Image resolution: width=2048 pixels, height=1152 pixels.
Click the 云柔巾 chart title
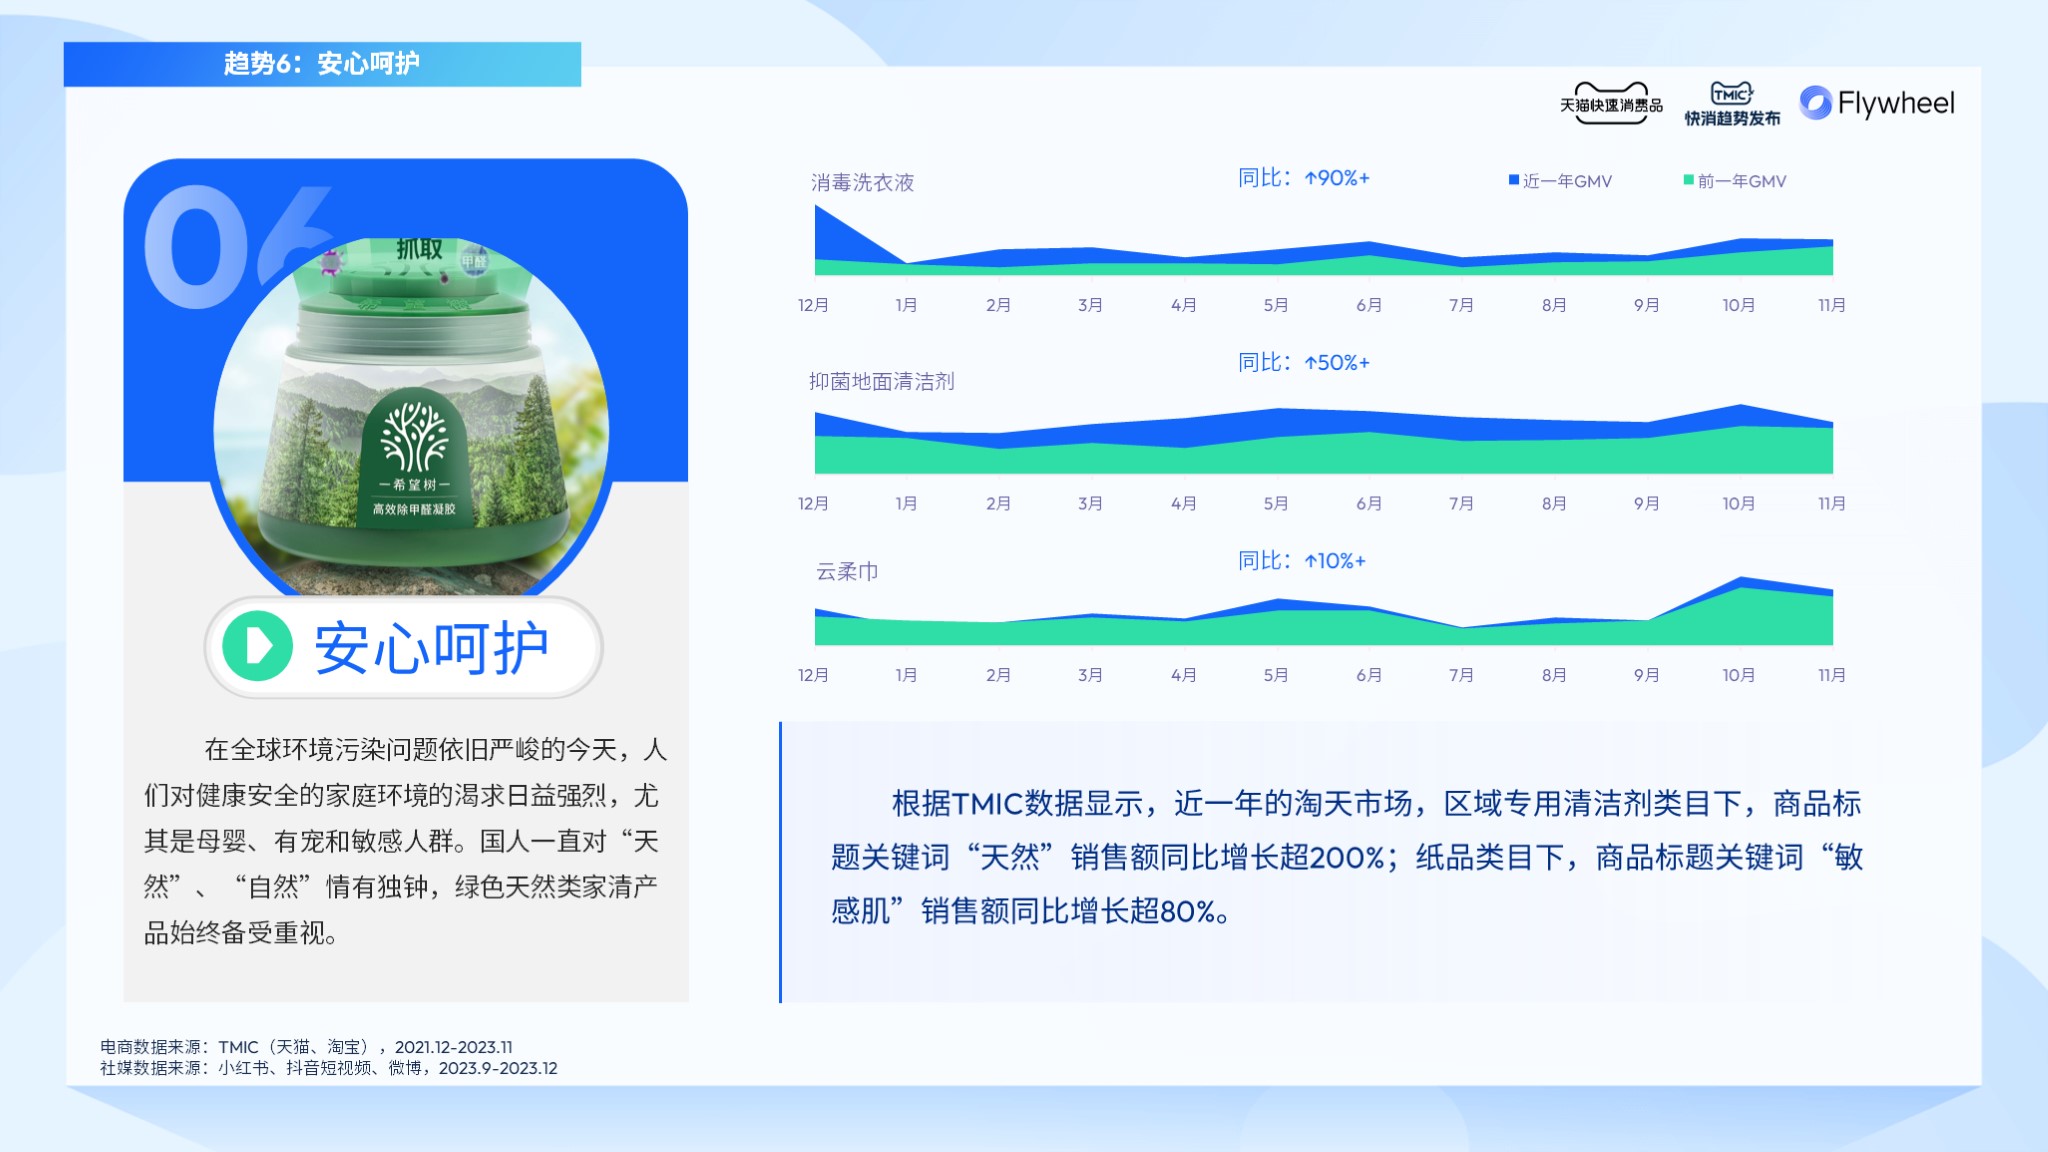point(847,571)
